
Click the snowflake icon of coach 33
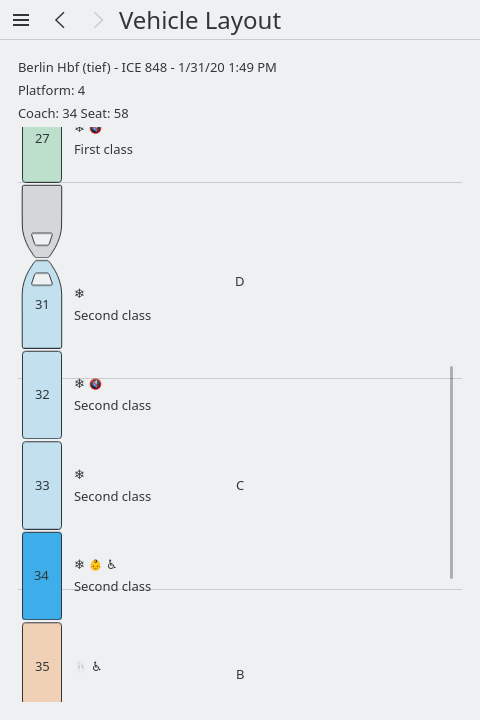pos(79,474)
